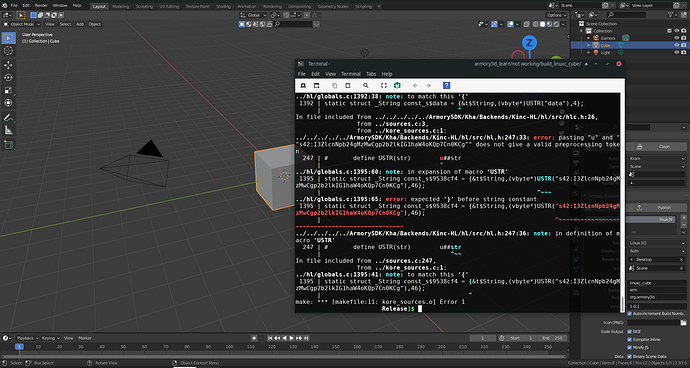Select the Select Box tool

pyautogui.click(x=8, y=38)
